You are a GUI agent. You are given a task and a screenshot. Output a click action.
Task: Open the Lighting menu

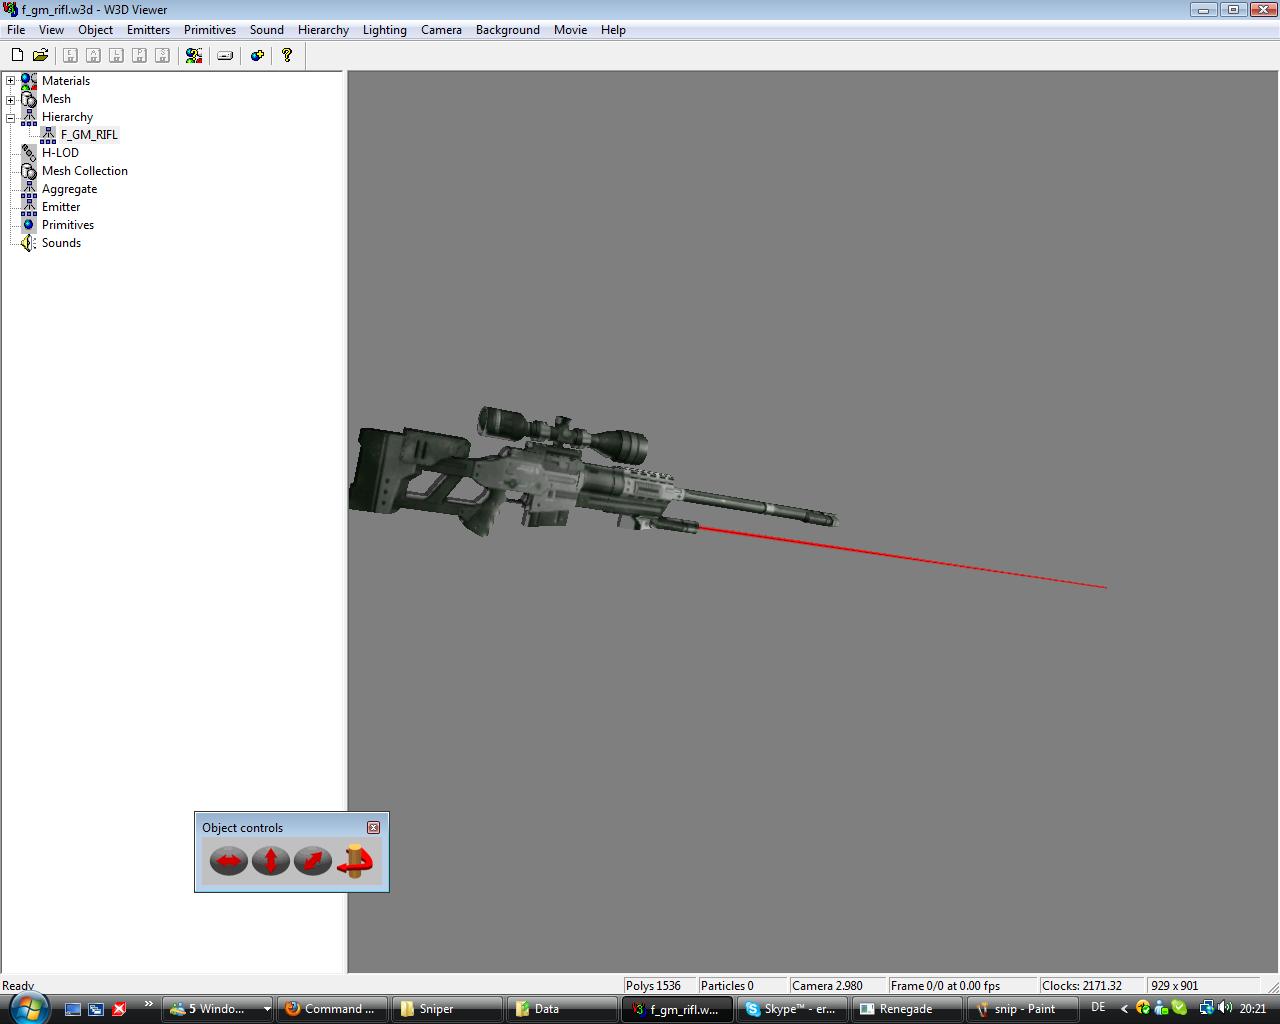click(x=384, y=30)
